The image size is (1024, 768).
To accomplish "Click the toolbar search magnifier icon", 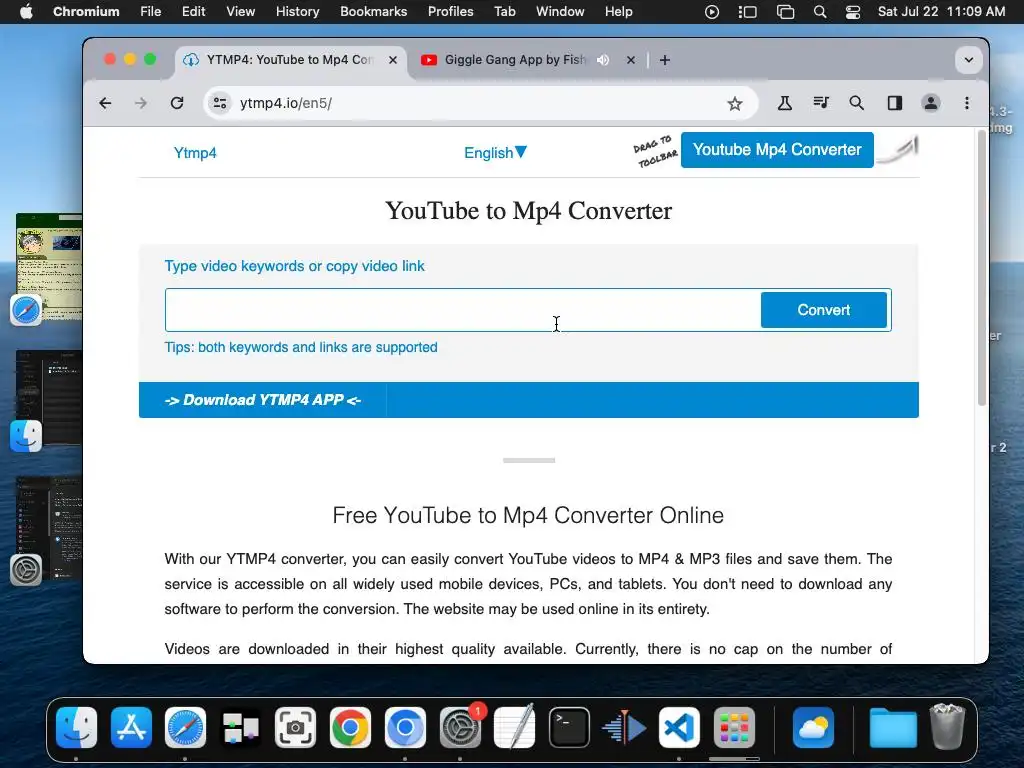I will coord(856,103).
